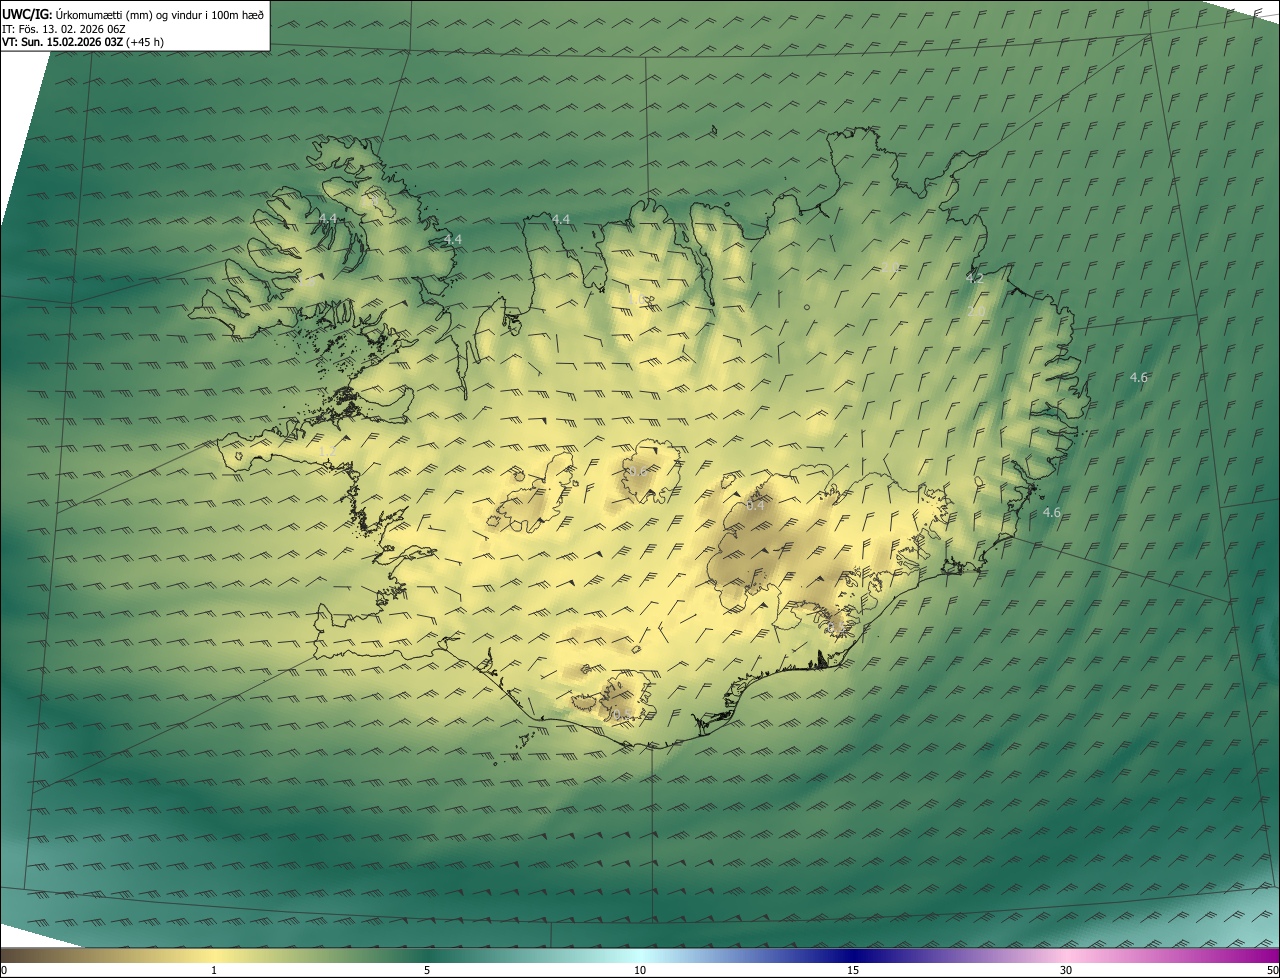Screen dimensions: 1280x978
Task: Click the "(+45 h)" forecast offset text
Action: [146, 42]
